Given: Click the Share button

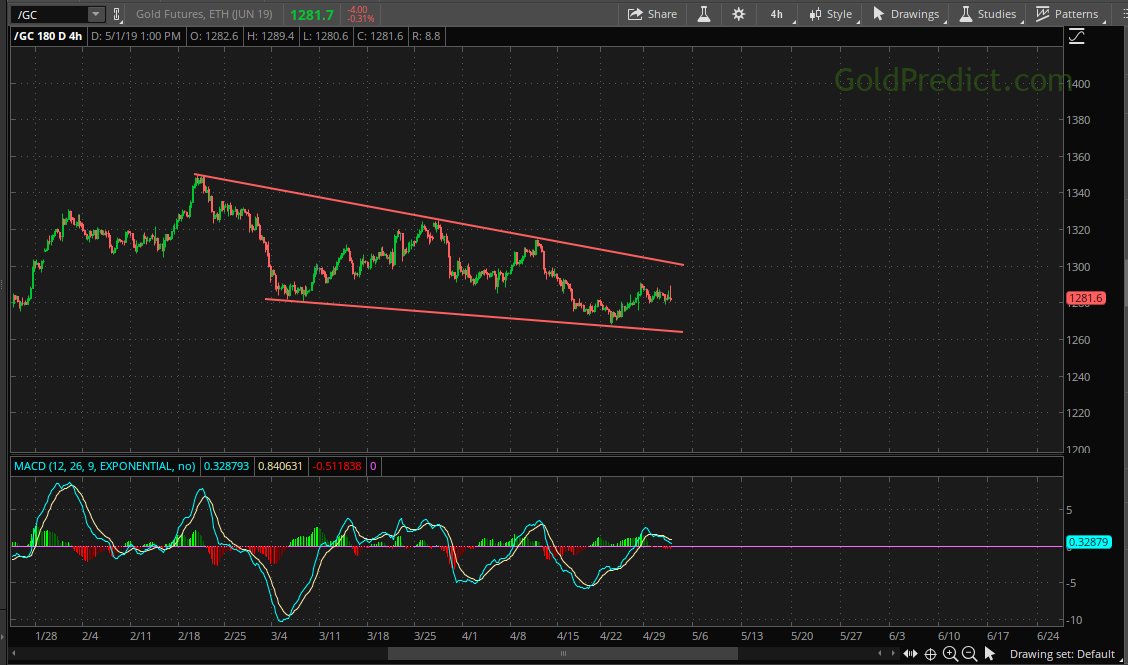Looking at the screenshot, I should 652,14.
